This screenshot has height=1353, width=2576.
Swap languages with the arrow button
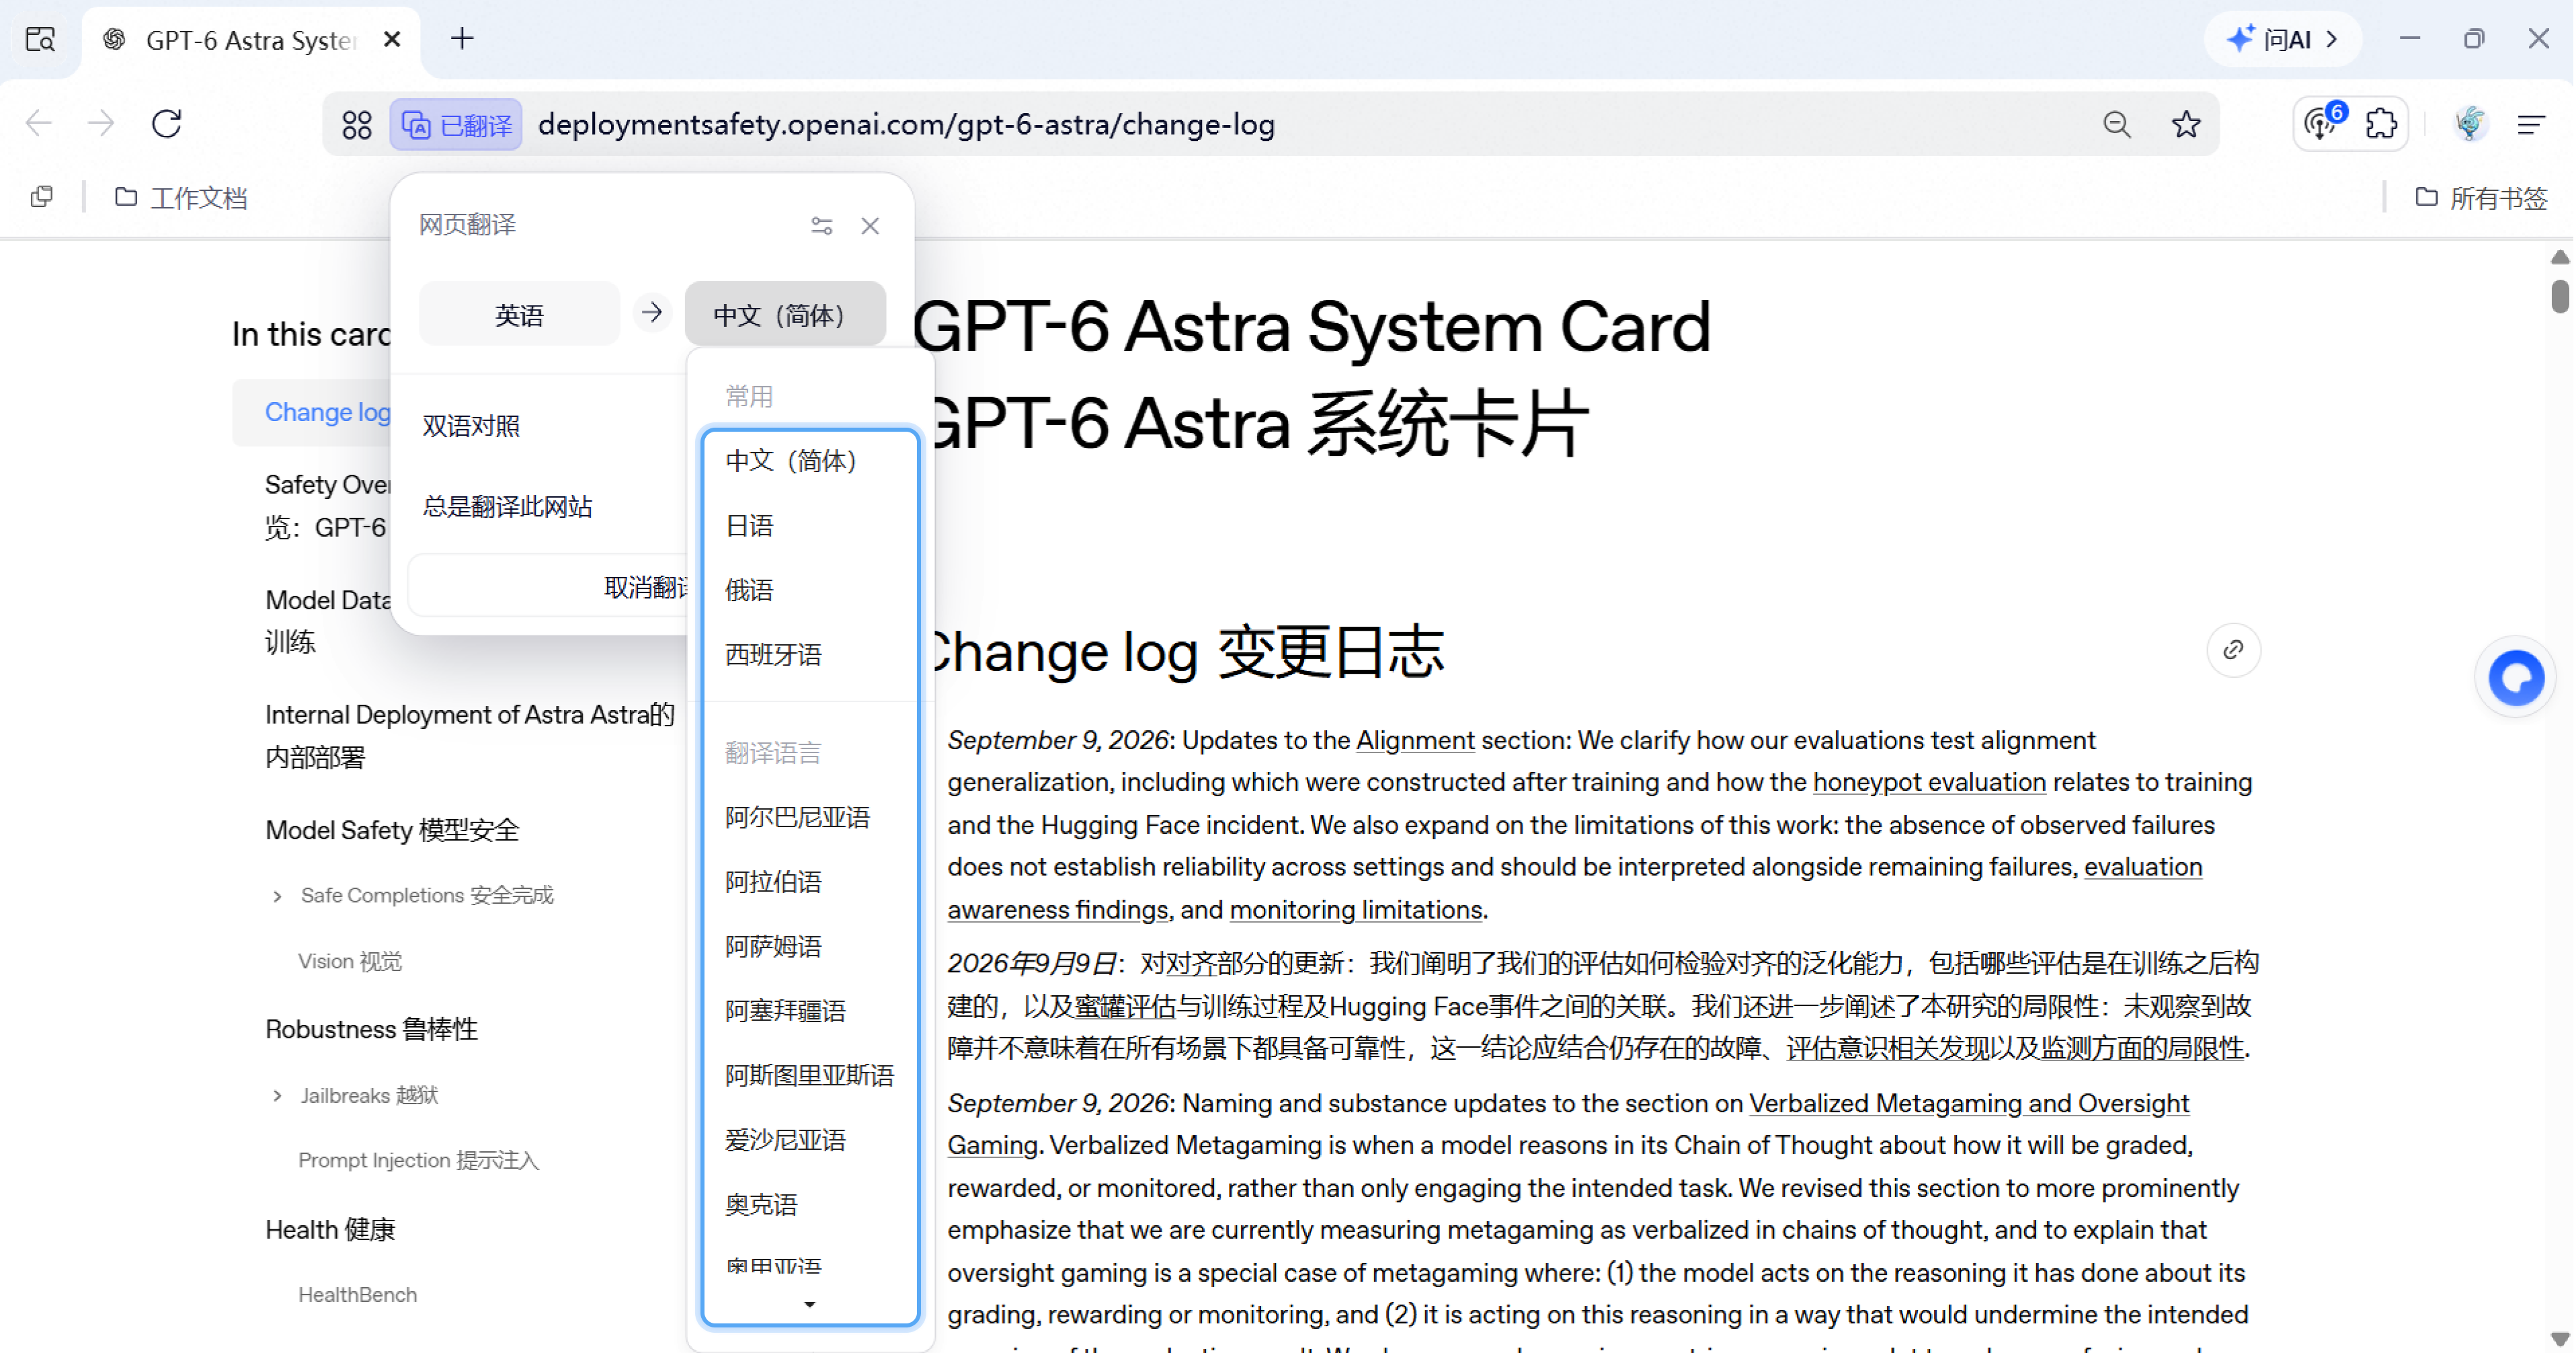652,313
